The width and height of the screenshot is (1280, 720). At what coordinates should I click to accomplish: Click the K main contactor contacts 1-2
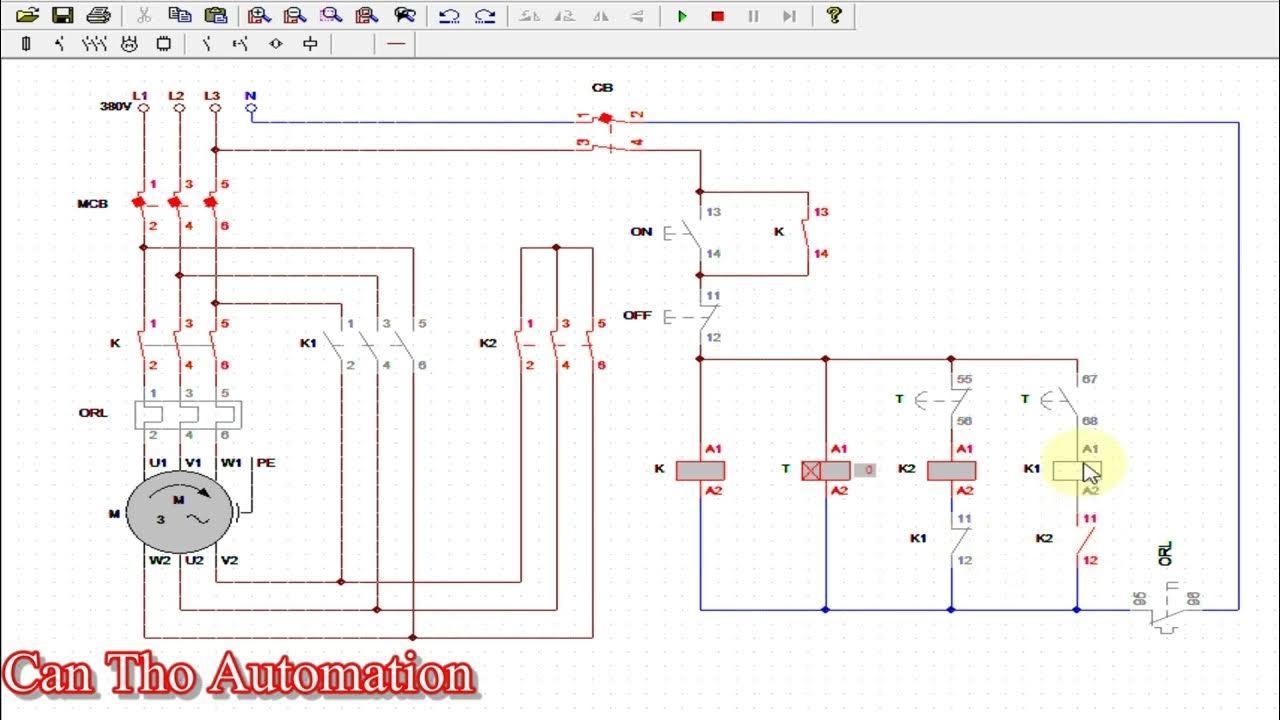(143, 344)
